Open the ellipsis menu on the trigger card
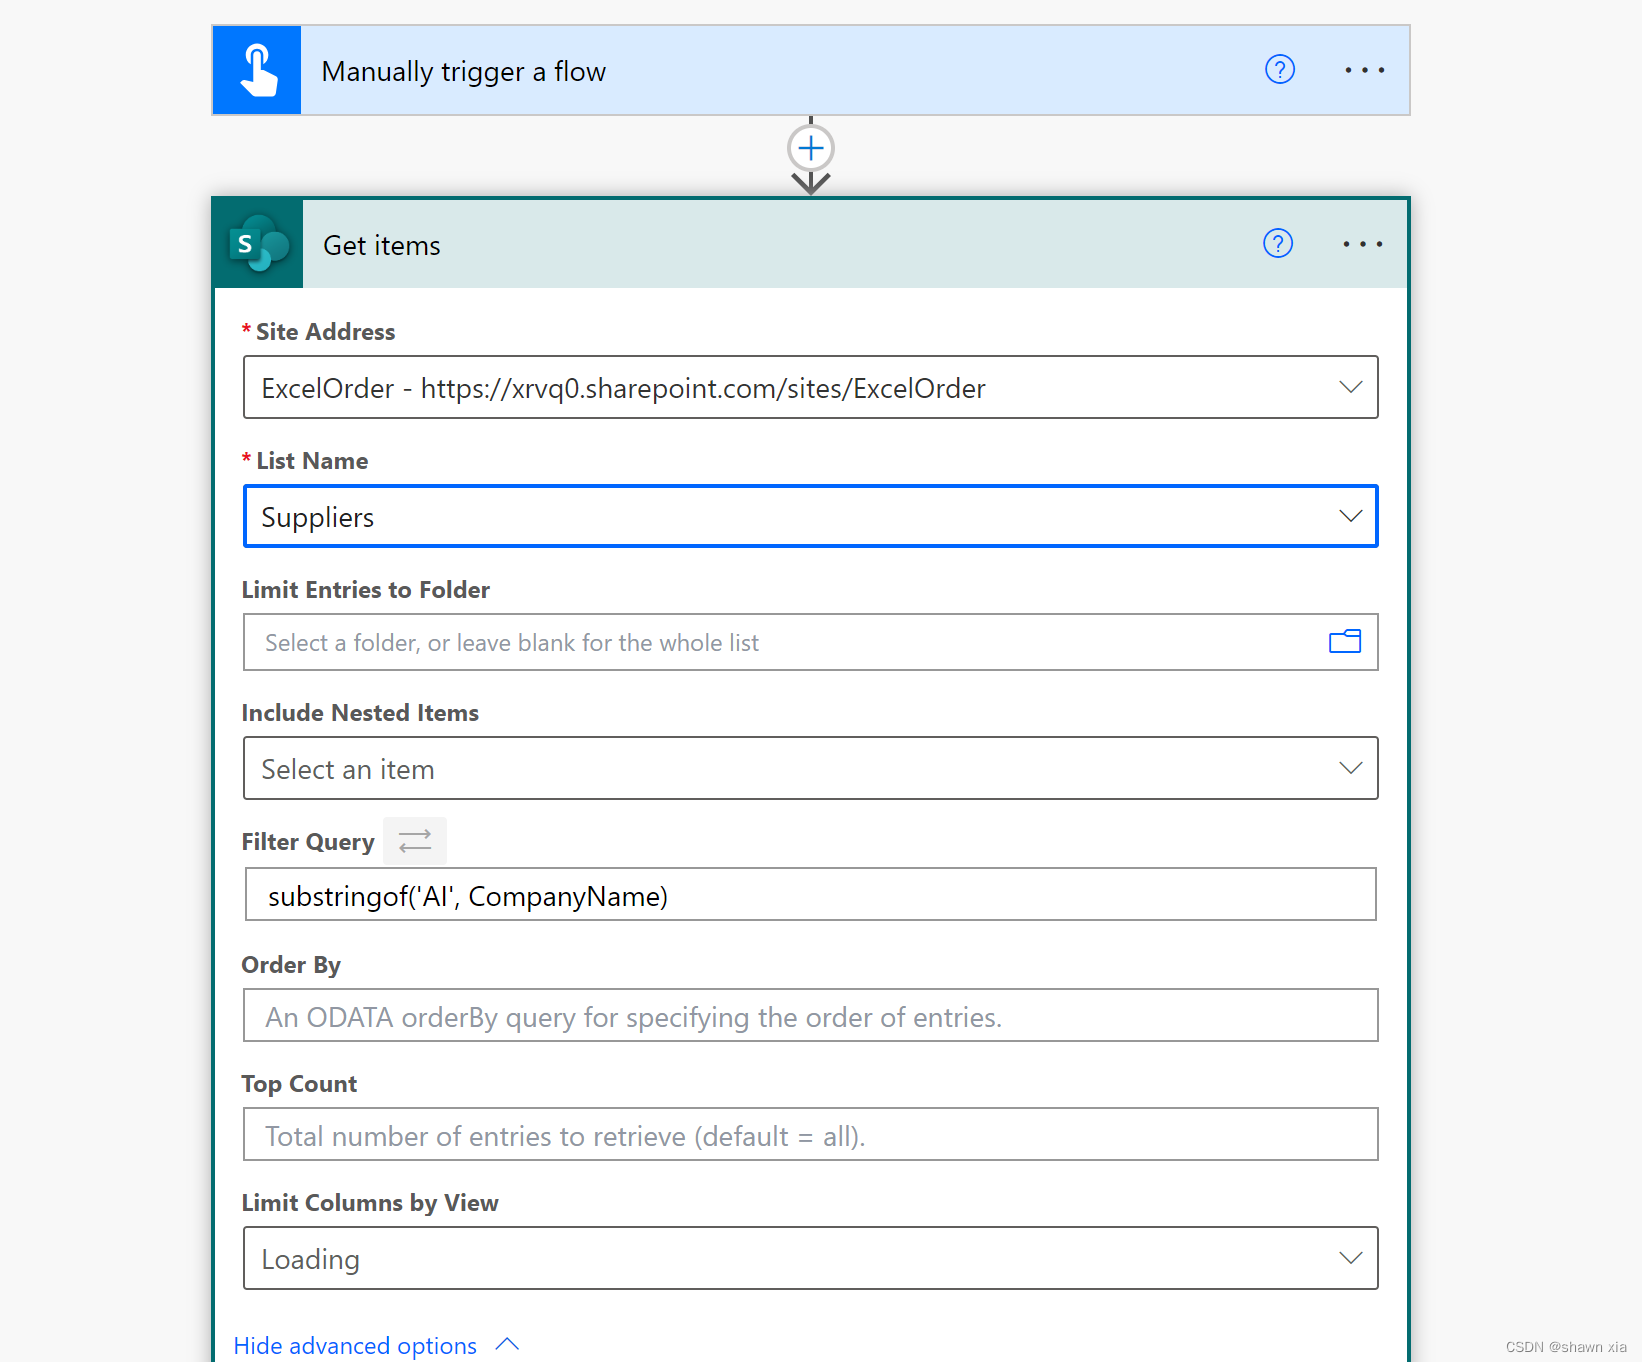This screenshot has width=1642, height=1362. [x=1365, y=70]
